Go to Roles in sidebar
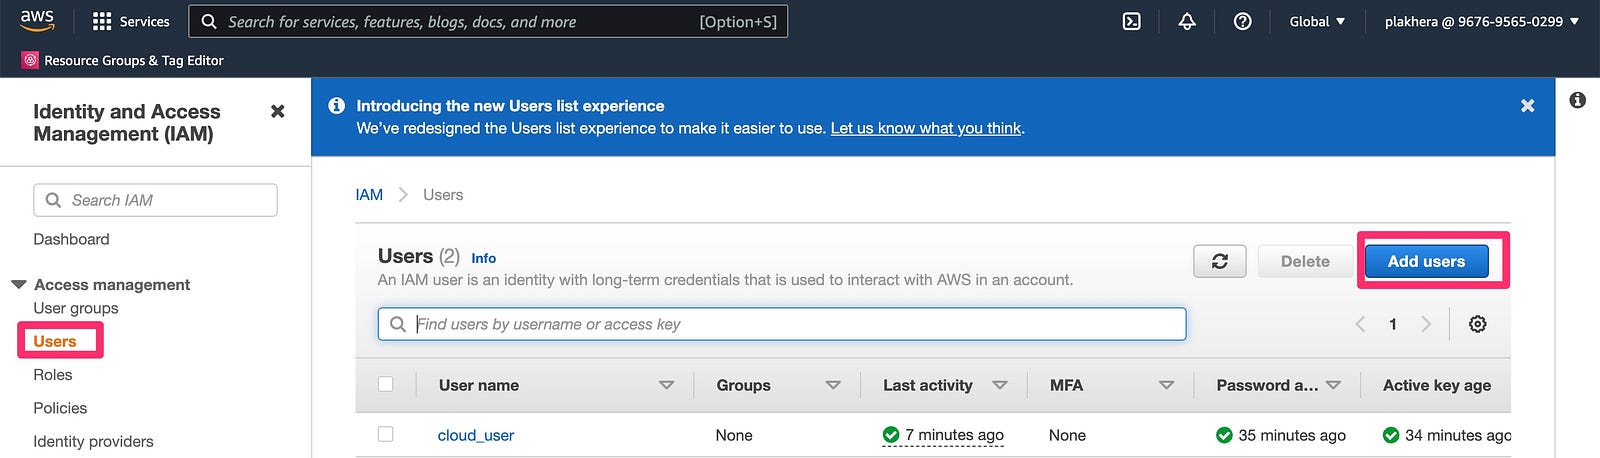Screen dimensions: 1600x458 (53, 375)
